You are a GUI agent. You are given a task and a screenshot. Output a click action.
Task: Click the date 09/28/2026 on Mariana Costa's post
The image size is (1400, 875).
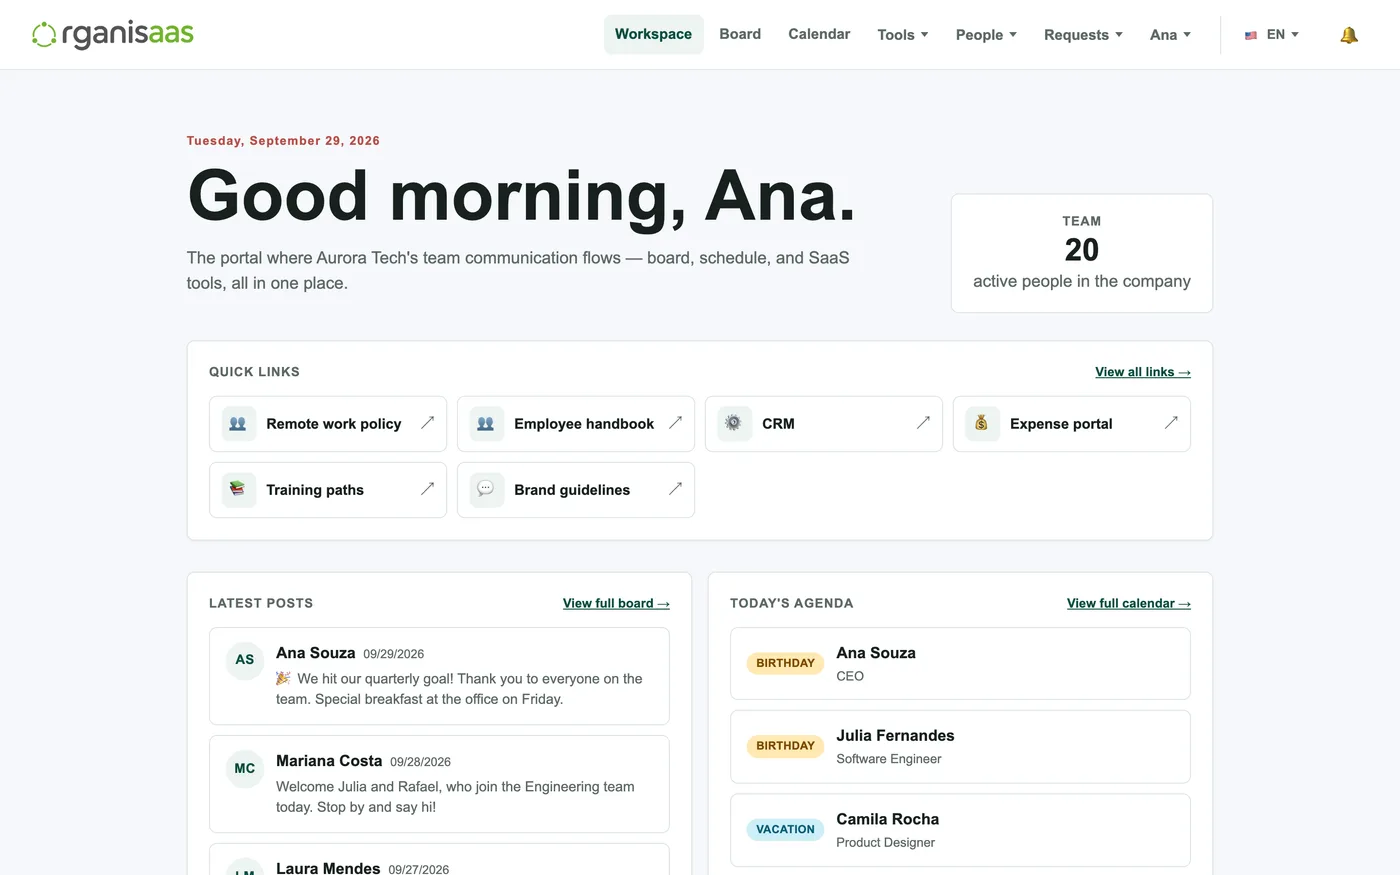(x=421, y=762)
